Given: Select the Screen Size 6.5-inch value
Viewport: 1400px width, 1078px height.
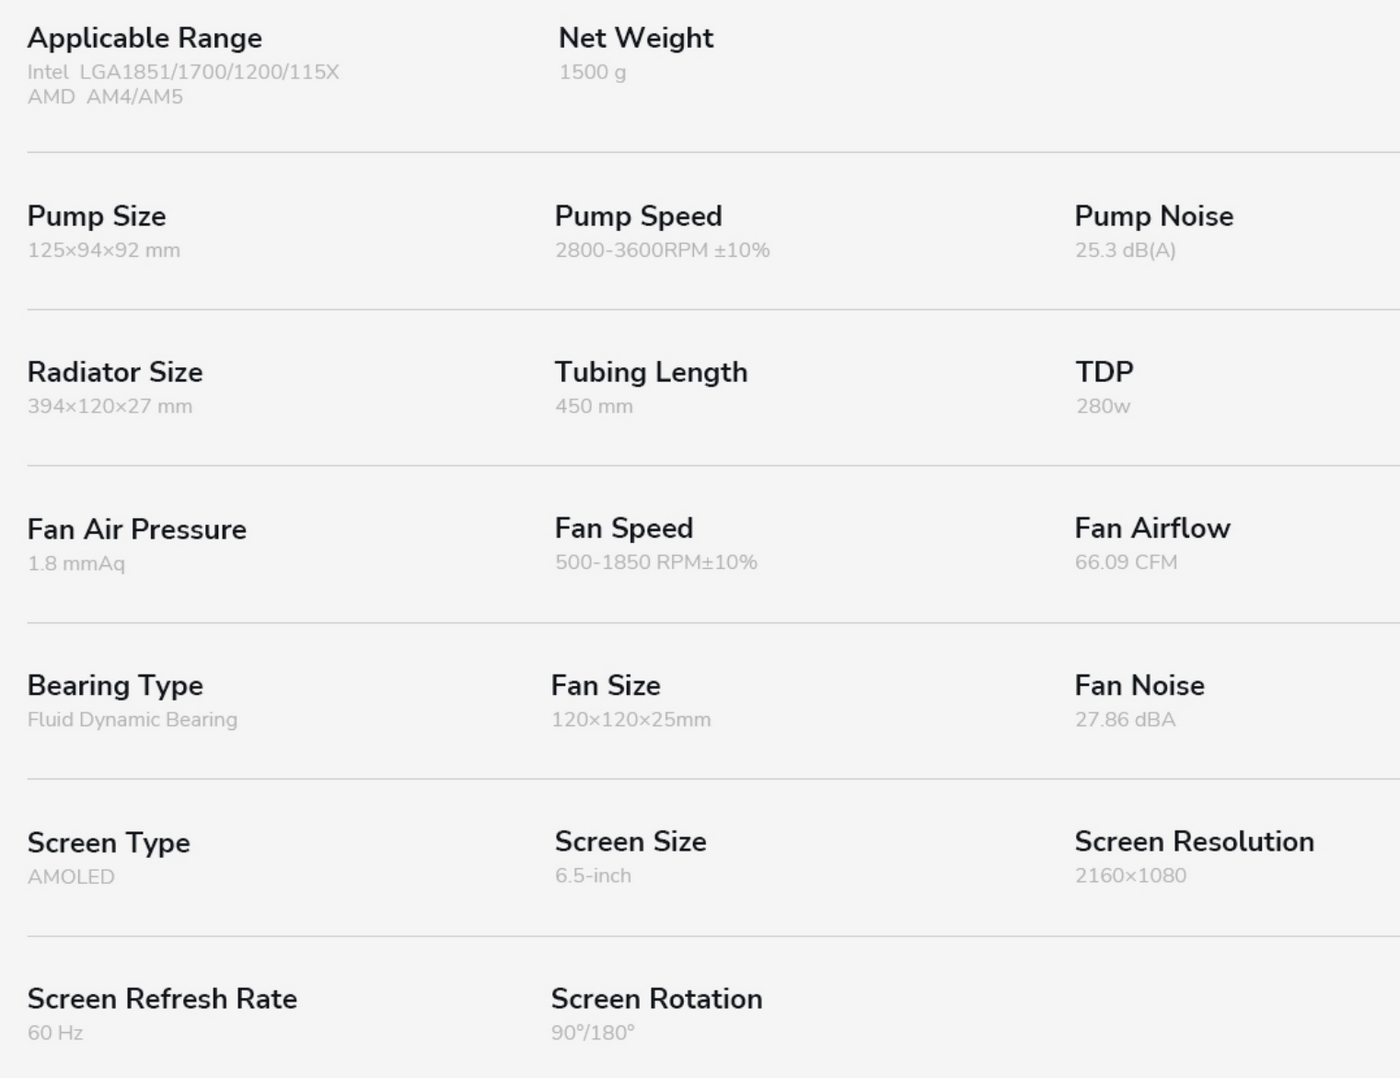Looking at the screenshot, I should [x=593, y=875].
